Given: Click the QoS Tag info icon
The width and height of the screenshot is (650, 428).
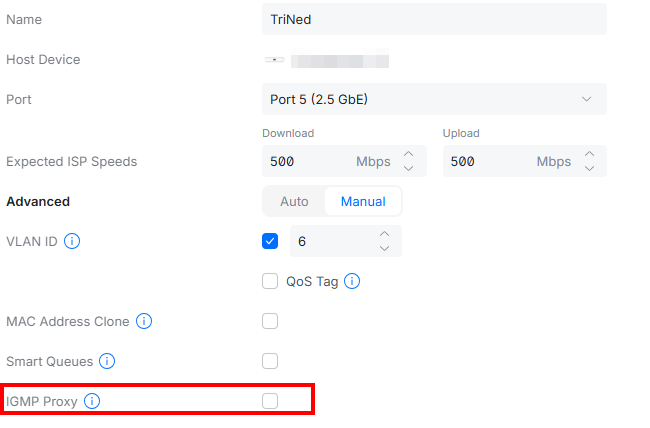Looking at the screenshot, I should (x=352, y=282).
